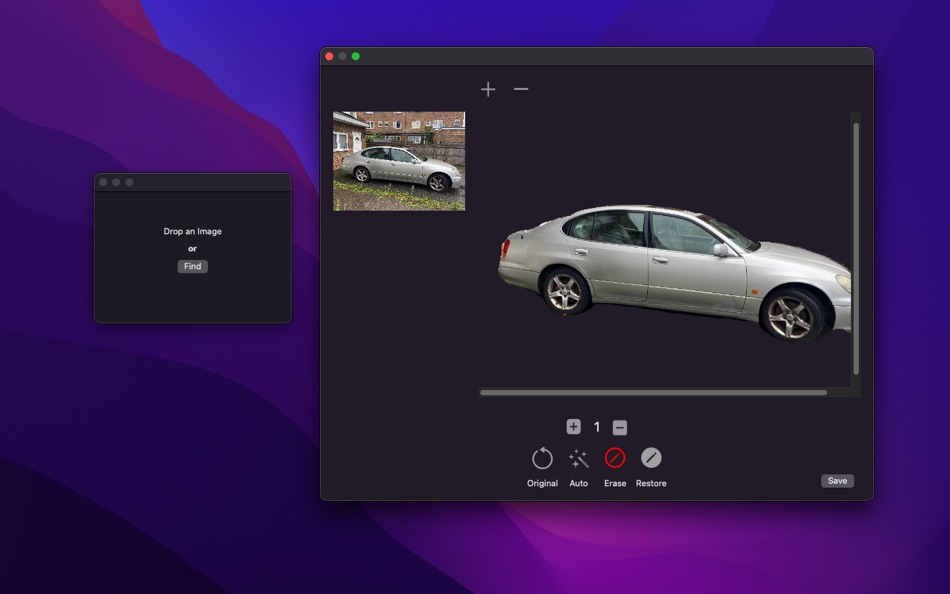Close the editor window with red button
Image resolution: width=950 pixels, height=594 pixels.
tap(329, 56)
